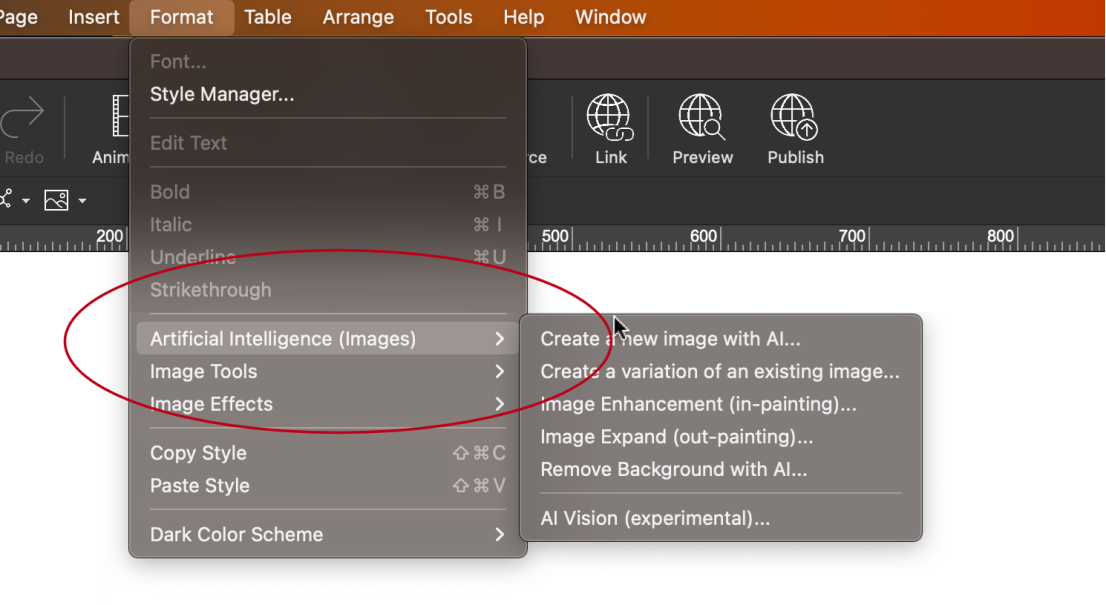
Task: Click the Redo arrow icon
Action: coord(22,118)
